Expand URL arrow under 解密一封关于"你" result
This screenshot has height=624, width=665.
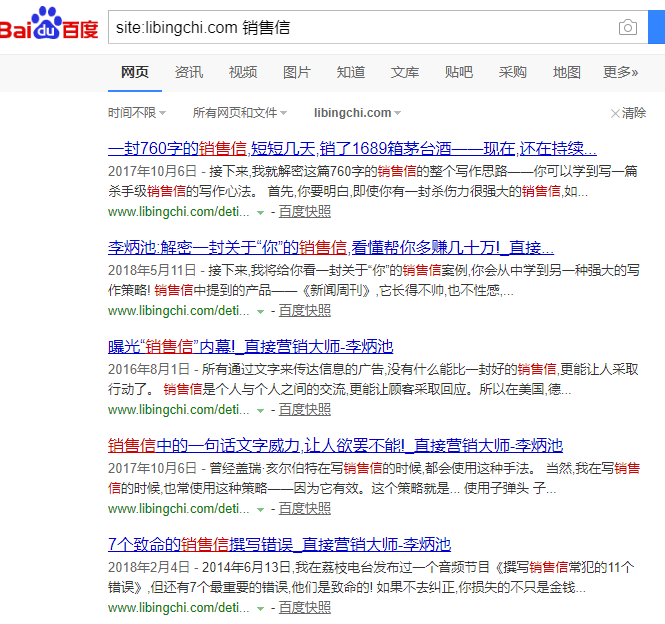tap(260, 312)
